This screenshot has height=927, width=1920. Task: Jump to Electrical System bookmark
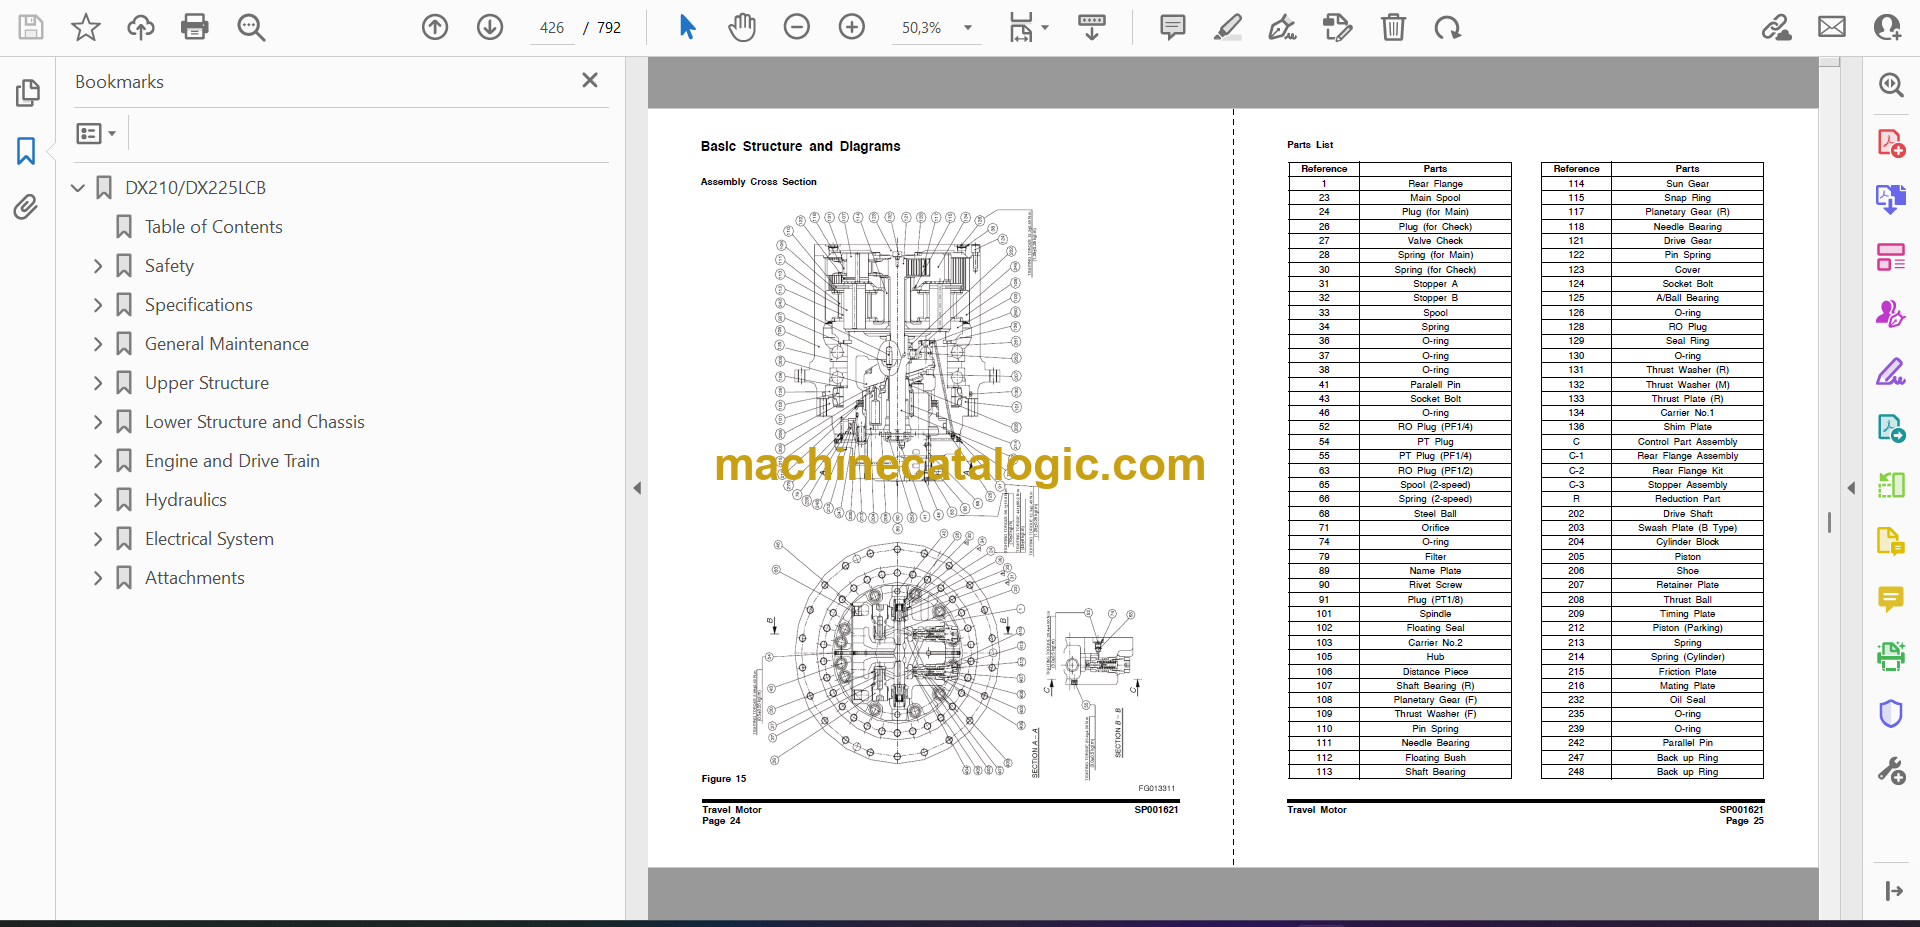tap(209, 539)
